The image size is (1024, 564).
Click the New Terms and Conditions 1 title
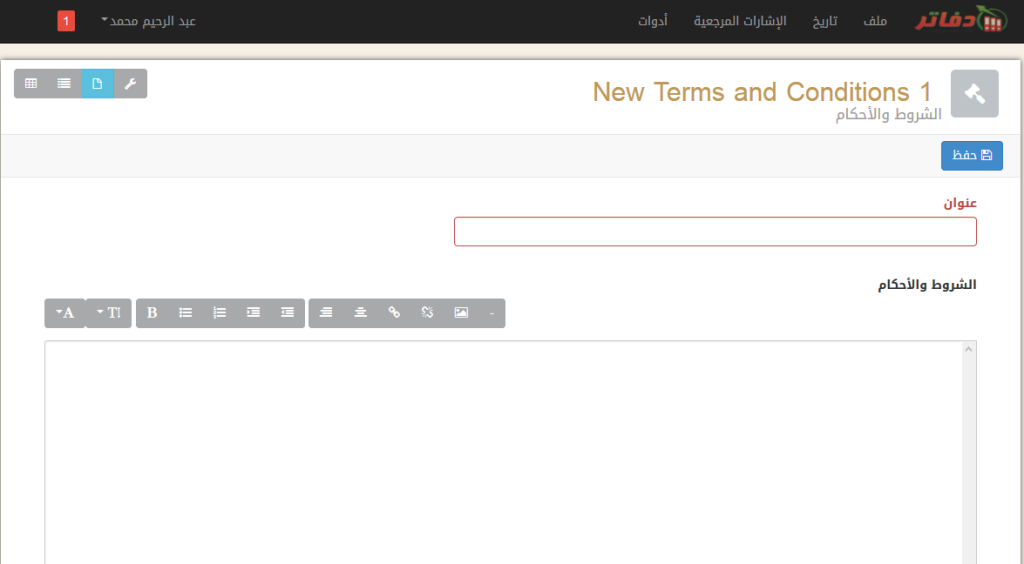click(761, 92)
